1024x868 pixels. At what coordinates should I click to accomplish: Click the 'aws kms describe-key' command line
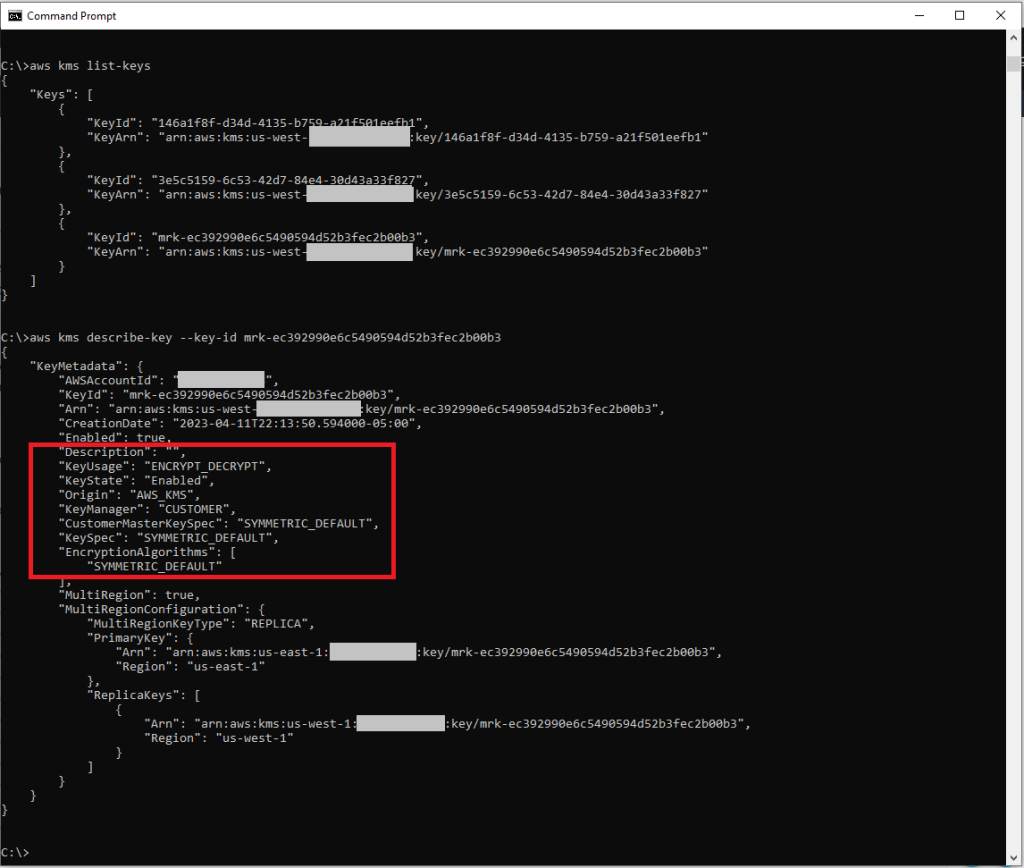tap(251, 338)
